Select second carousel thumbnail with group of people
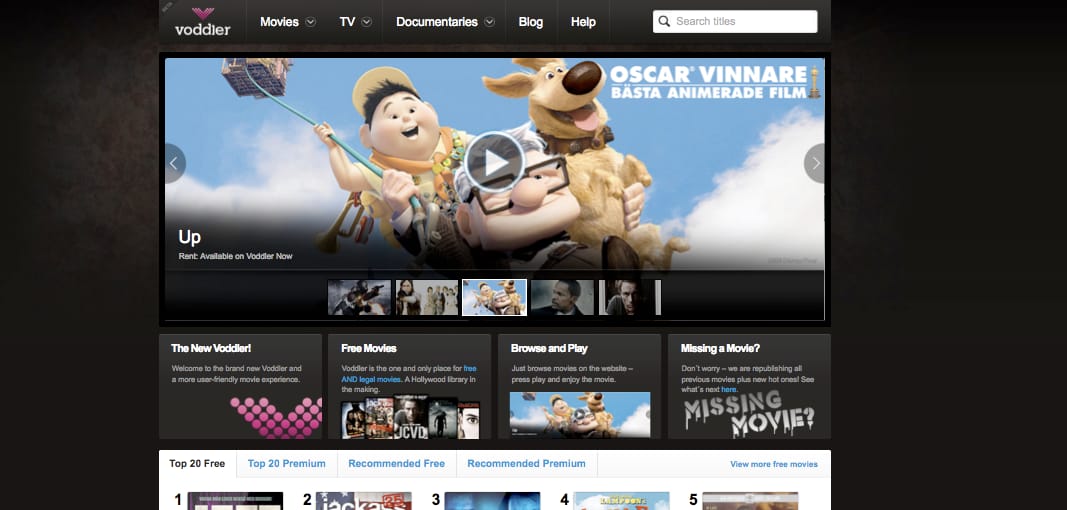The height and width of the screenshot is (510, 1067). [x=427, y=297]
